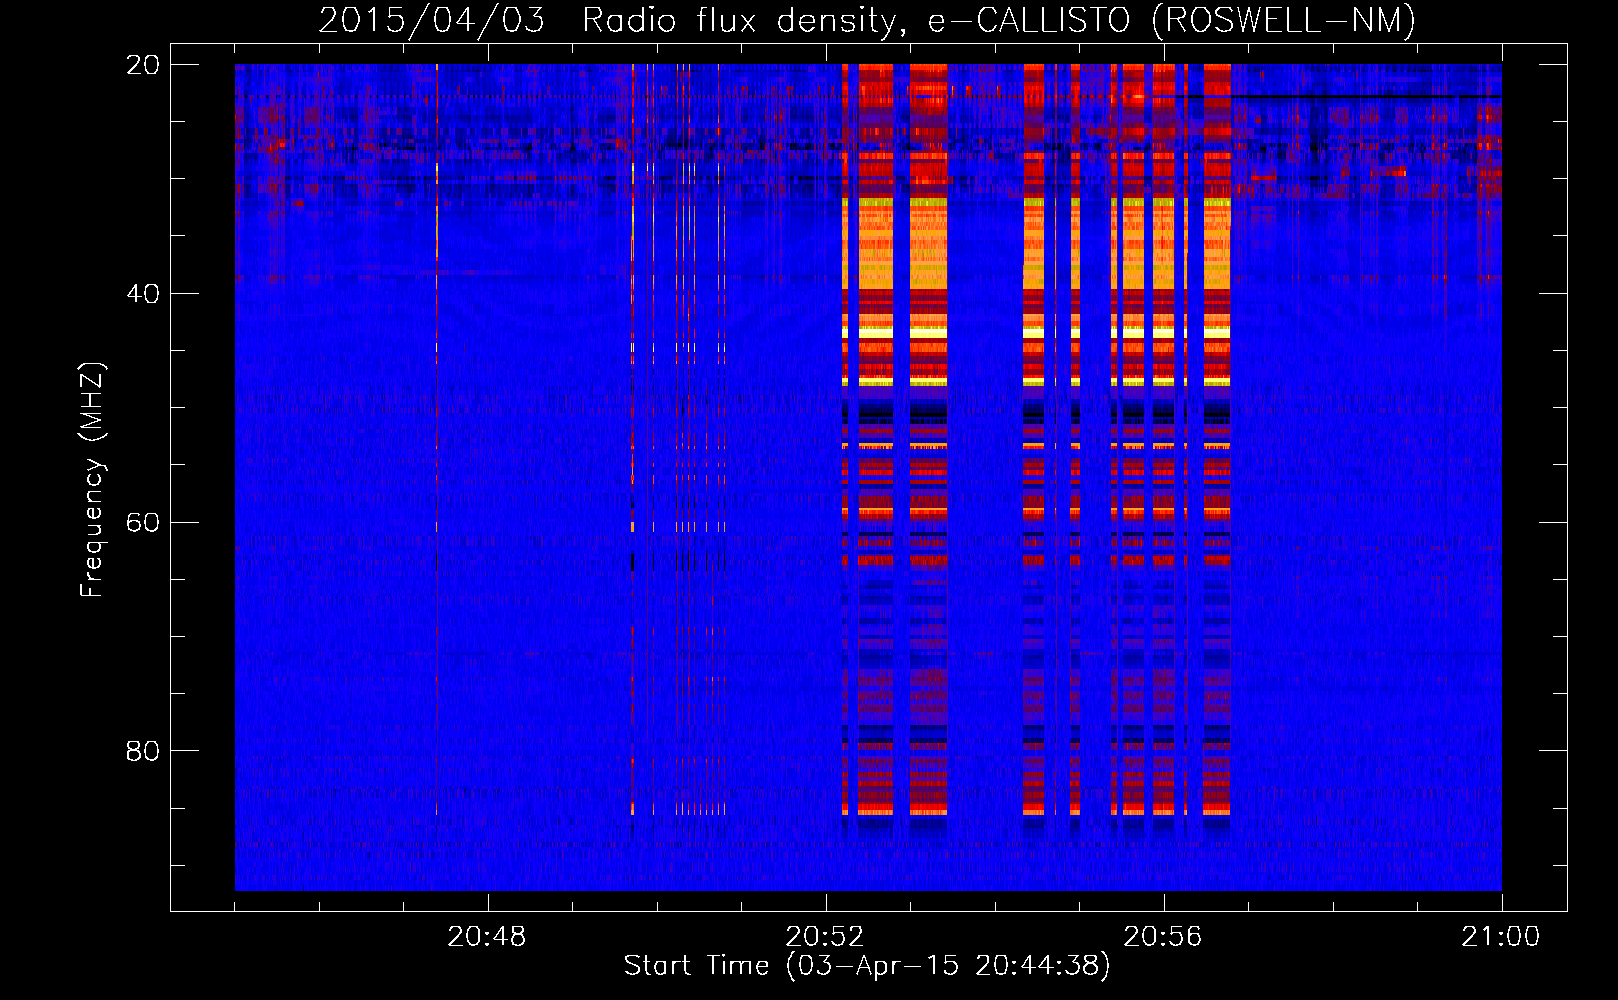
Task: Click the '20:56' time tick label
Action: click(x=1163, y=937)
